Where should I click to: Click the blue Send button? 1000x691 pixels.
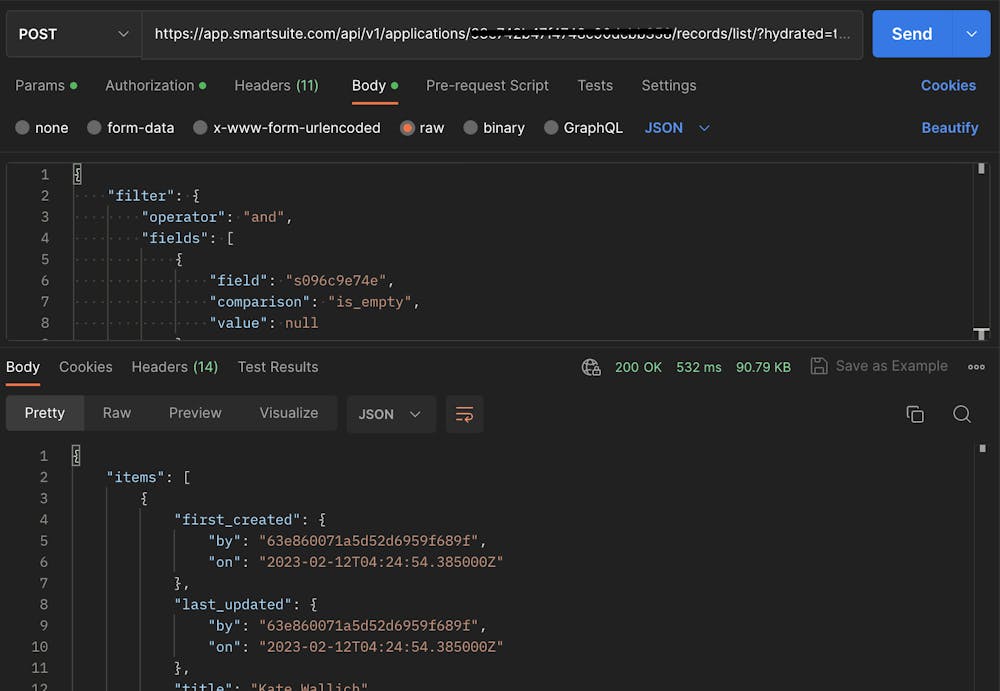click(x=912, y=34)
